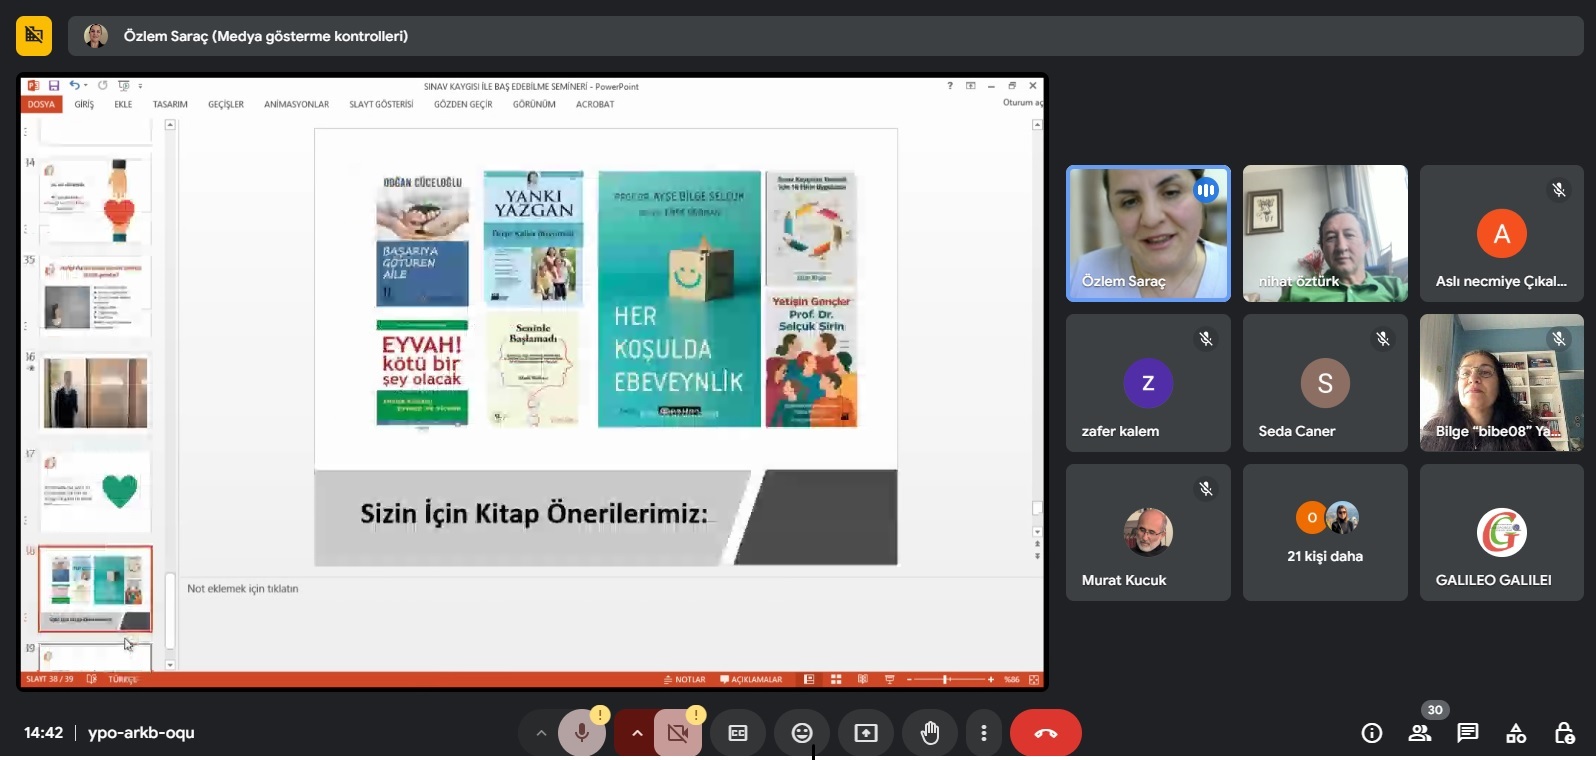
Task: Switch to Slide Sorter view icon
Action: pos(836,680)
